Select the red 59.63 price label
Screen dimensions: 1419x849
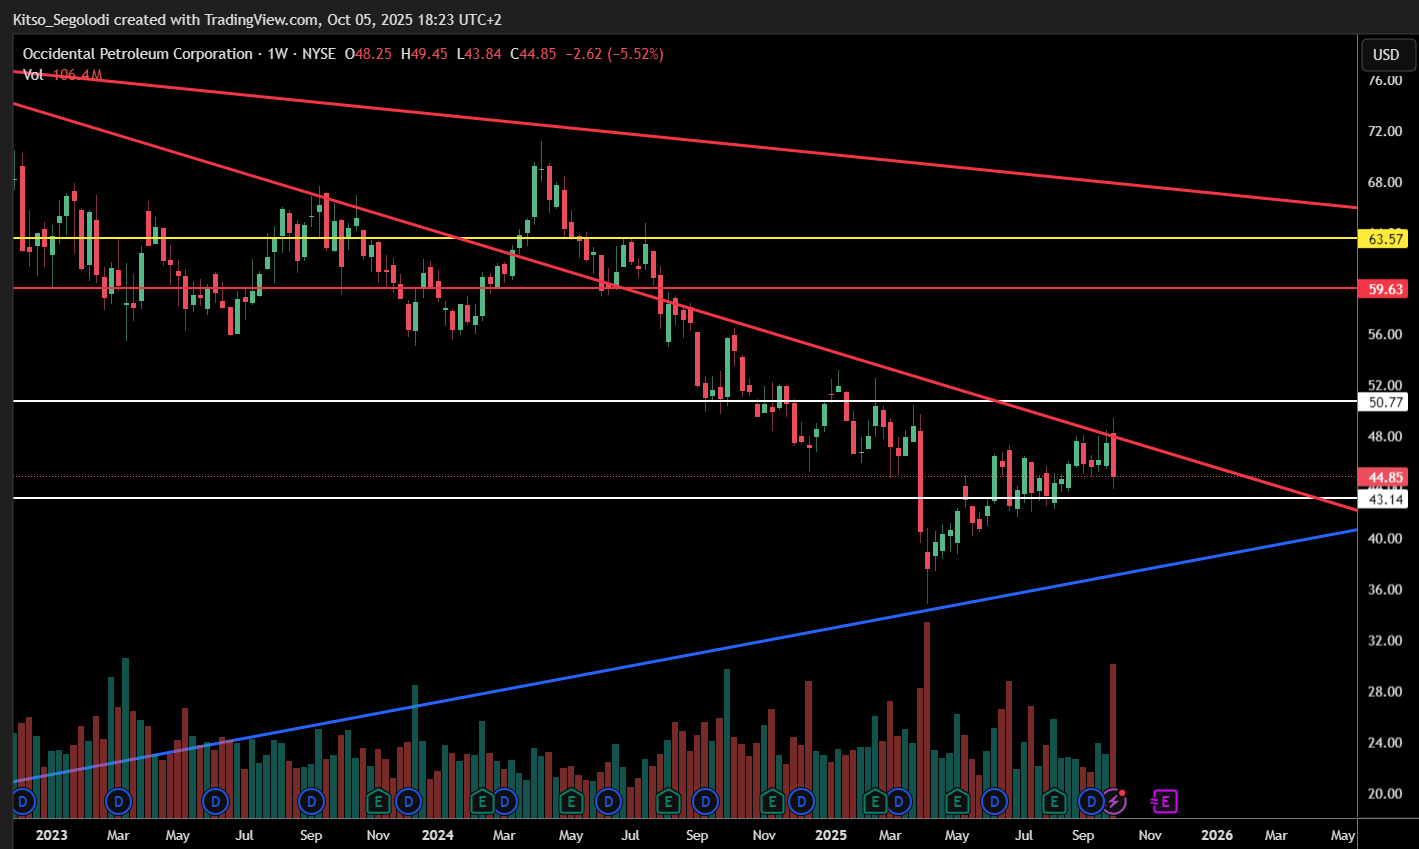[x=1386, y=289]
